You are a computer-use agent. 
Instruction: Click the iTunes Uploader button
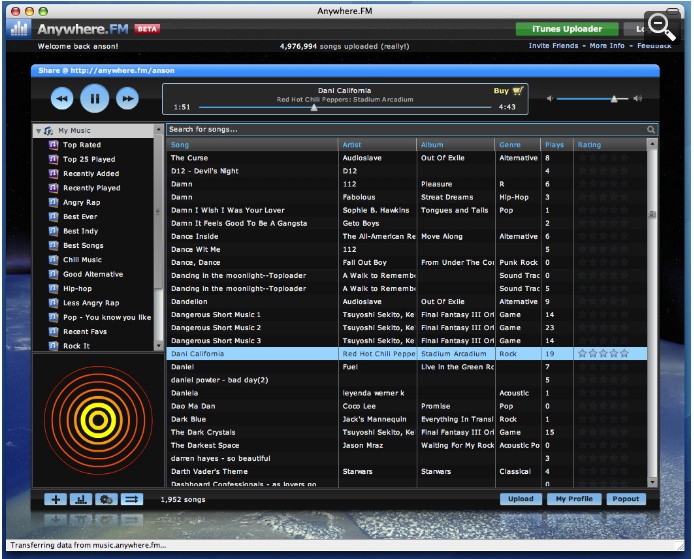pyautogui.click(x=567, y=29)
